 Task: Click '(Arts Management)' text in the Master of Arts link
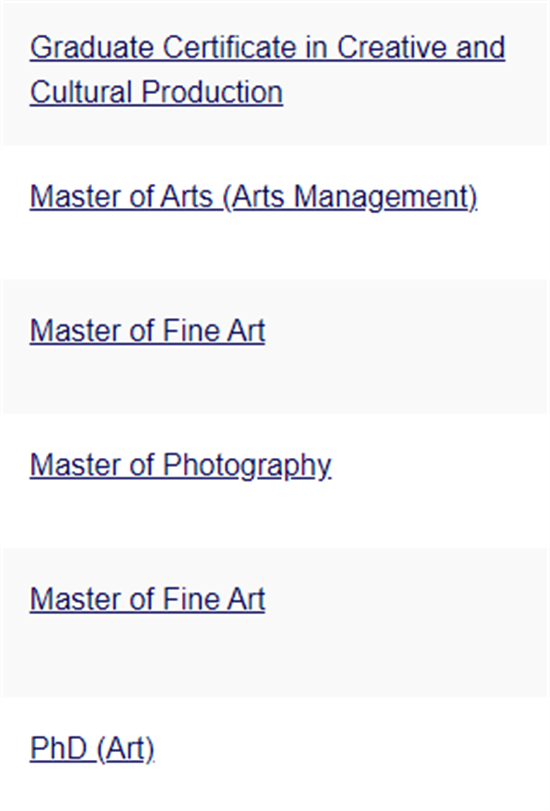tap(350, 197)
